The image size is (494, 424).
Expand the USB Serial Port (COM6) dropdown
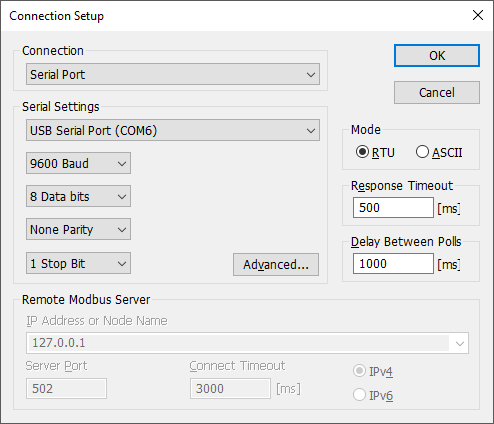173,130
